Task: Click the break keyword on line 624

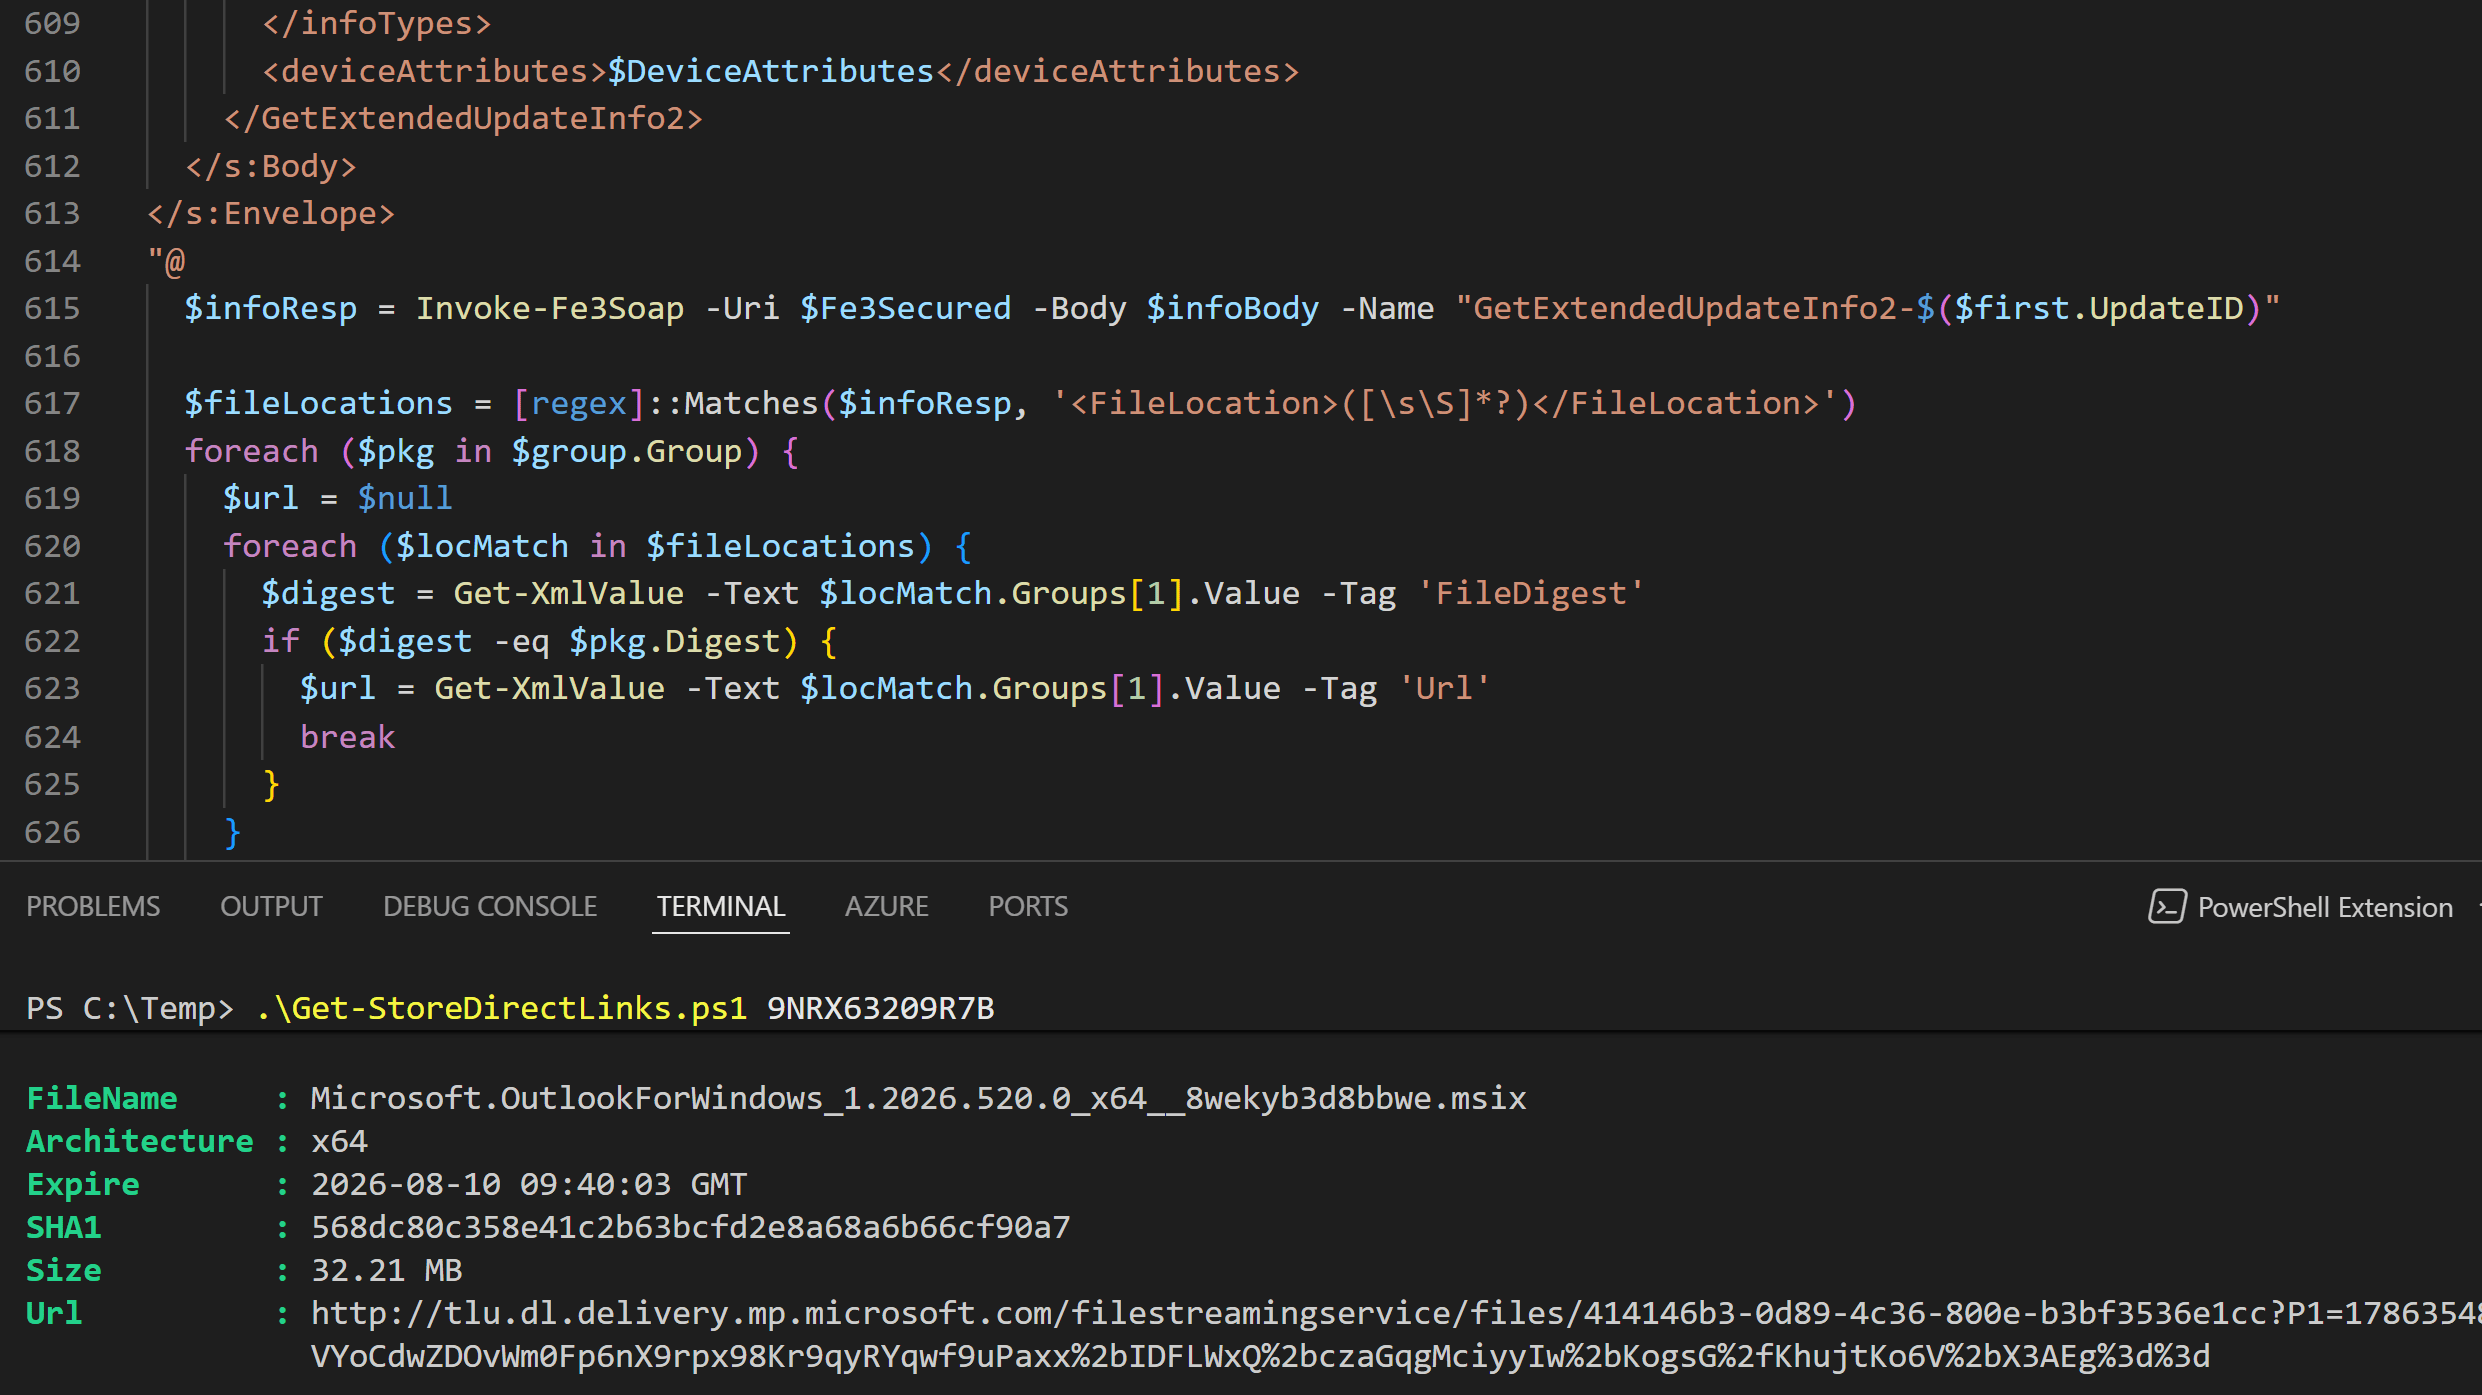Action: point(347,737)
